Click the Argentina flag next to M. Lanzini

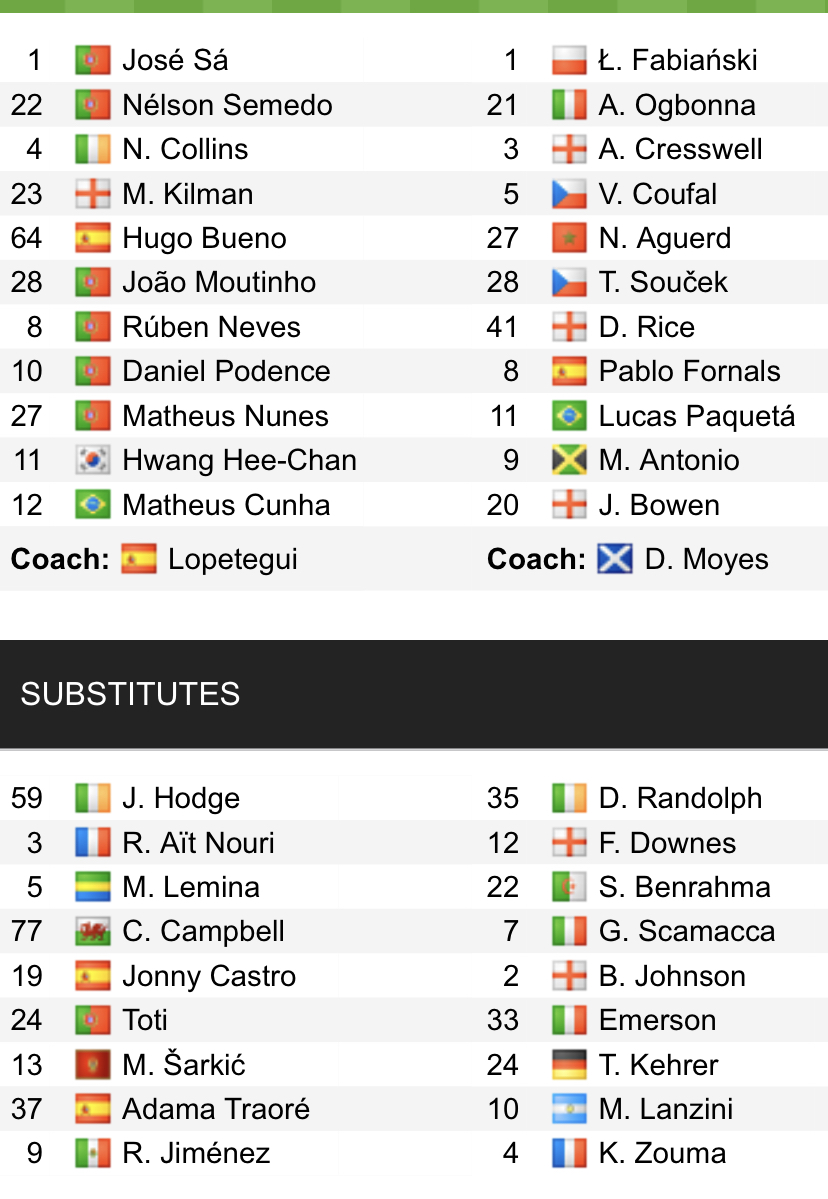click(x=569, y=1109)
